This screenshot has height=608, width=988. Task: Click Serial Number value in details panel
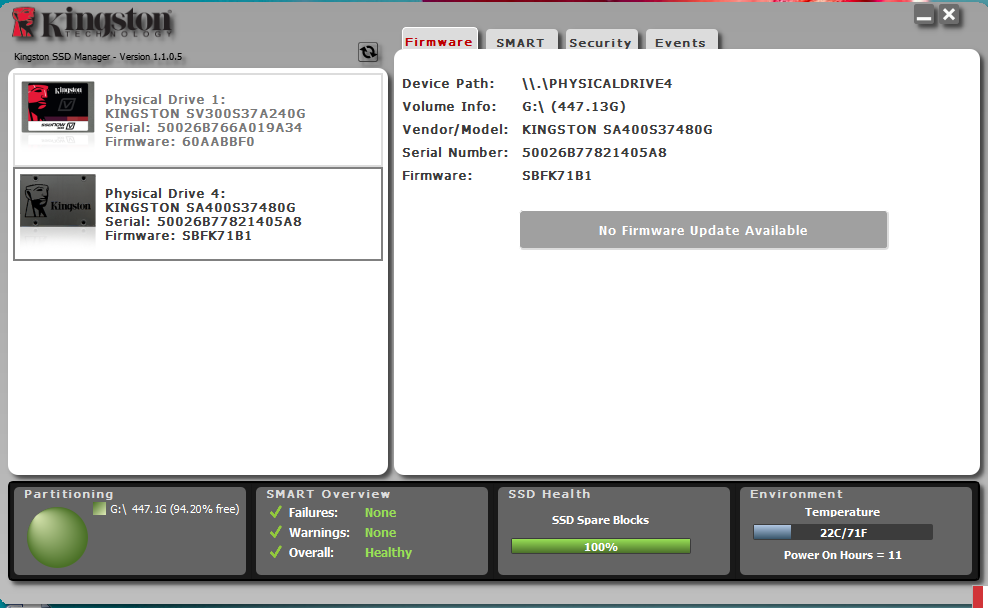(x=594, y=152)
